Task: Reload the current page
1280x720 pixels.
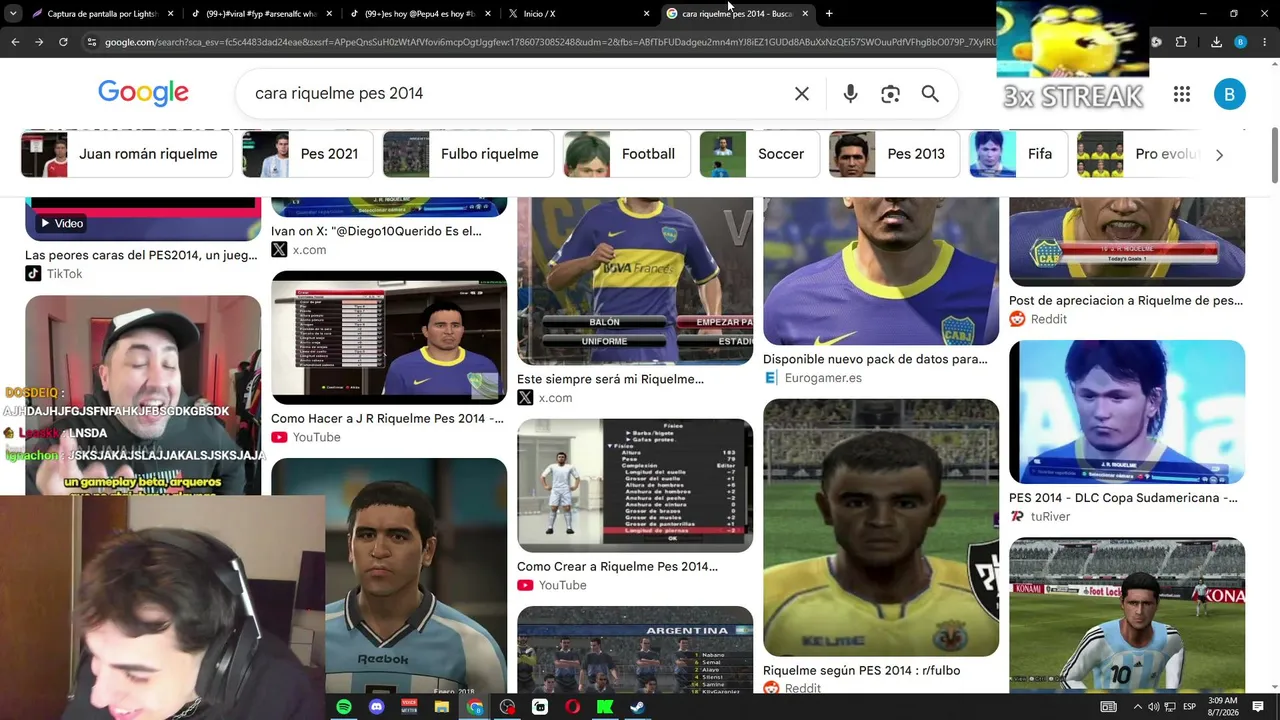Action: pos(63,42)
